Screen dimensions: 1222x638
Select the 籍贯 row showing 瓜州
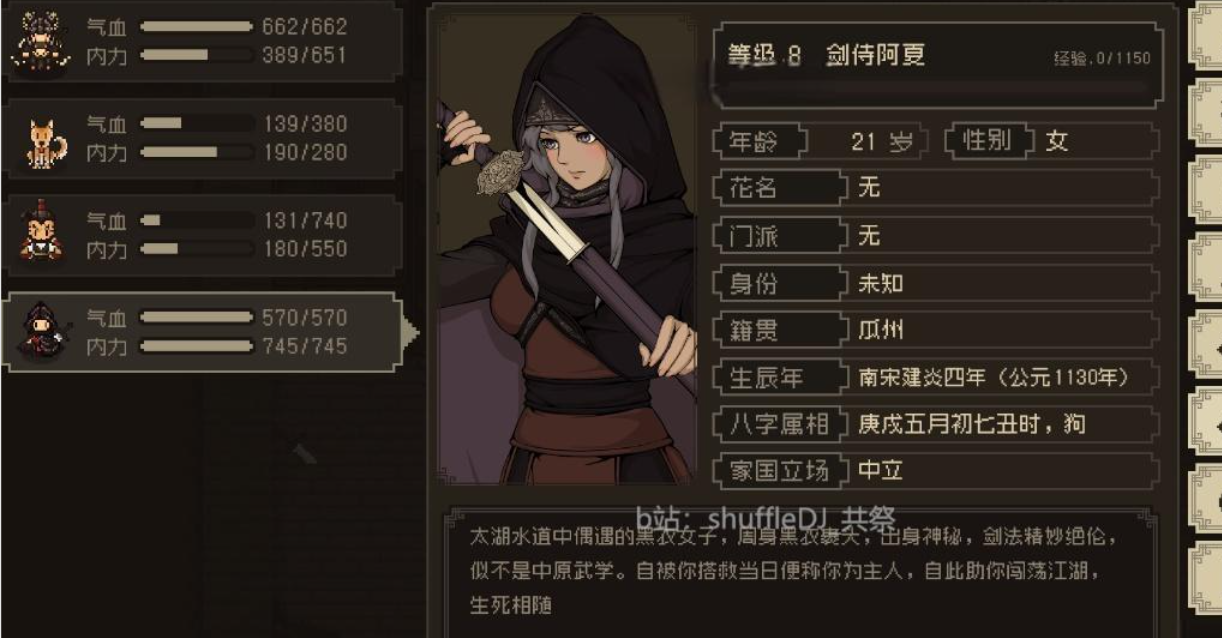pyautogui.click(x=936, y=331)
